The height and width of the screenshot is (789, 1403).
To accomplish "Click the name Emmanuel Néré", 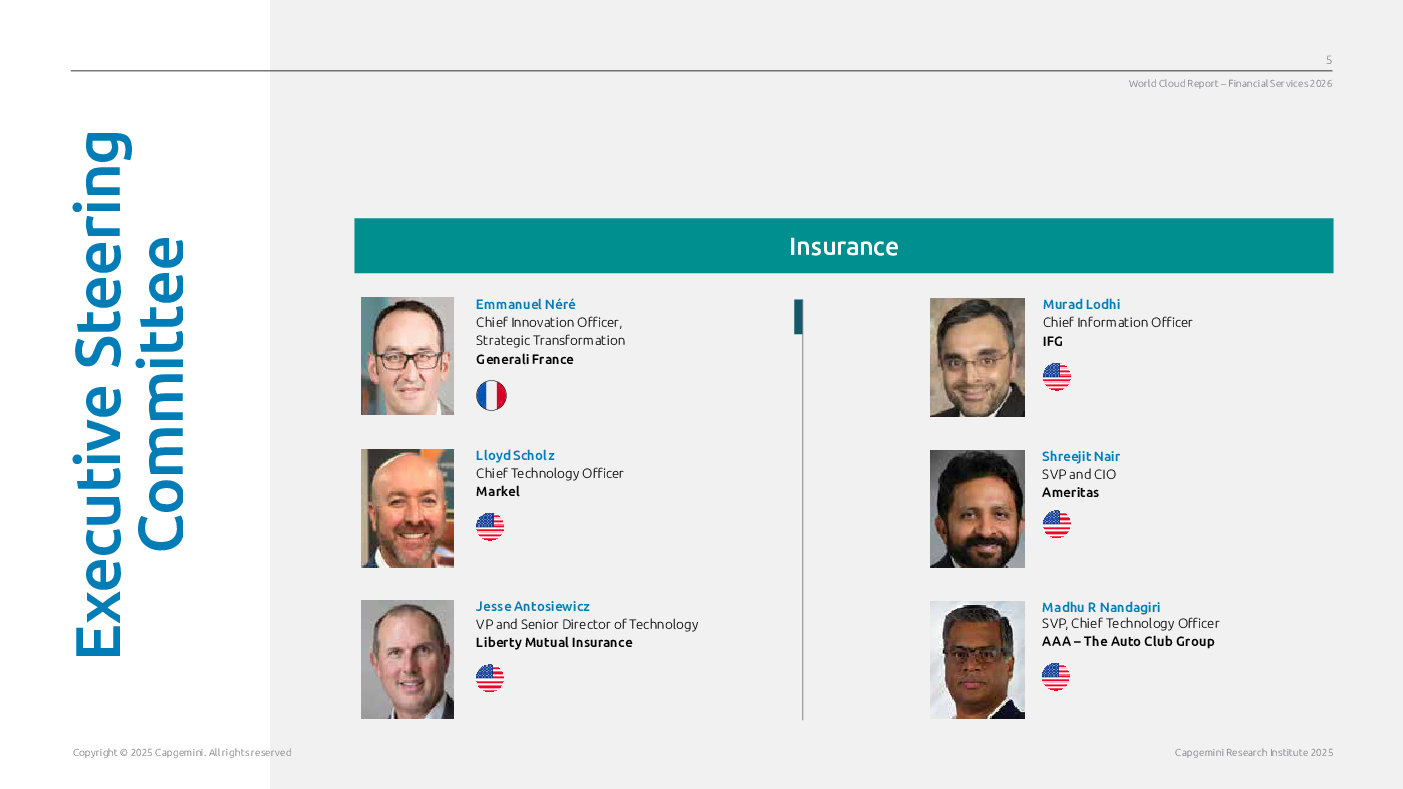I will [526, 304].
